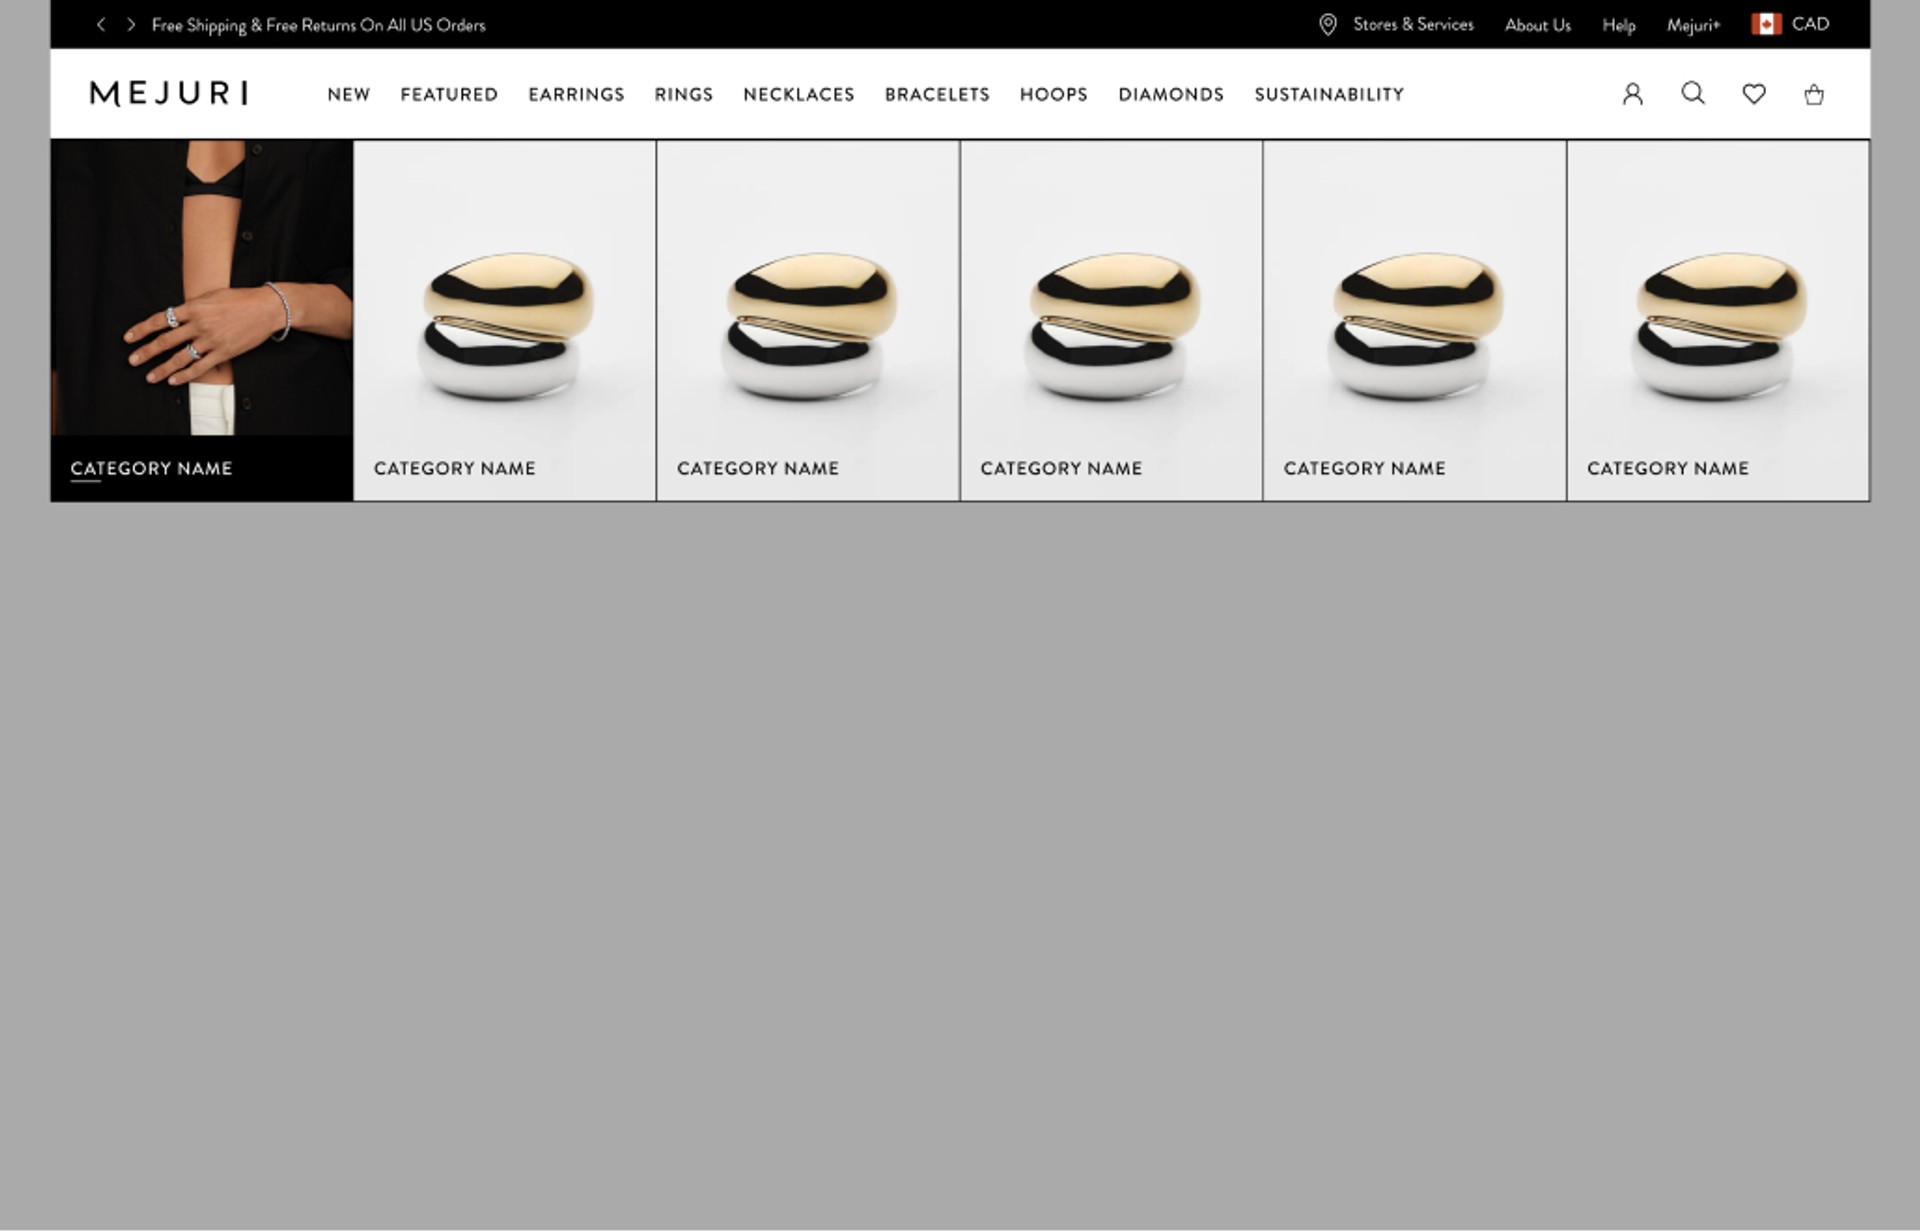
Task: Go to Mejuri home logo
Action: 169,94
